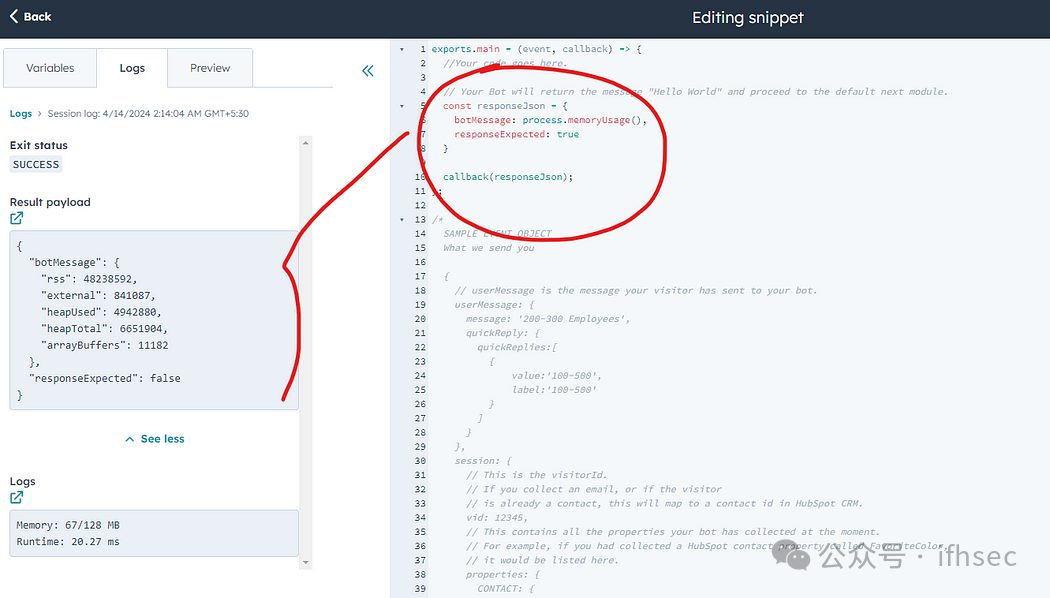This screenshot has height=598, width=1050.
Task: Collapse the payload with See less
Action: coord(155,439)
